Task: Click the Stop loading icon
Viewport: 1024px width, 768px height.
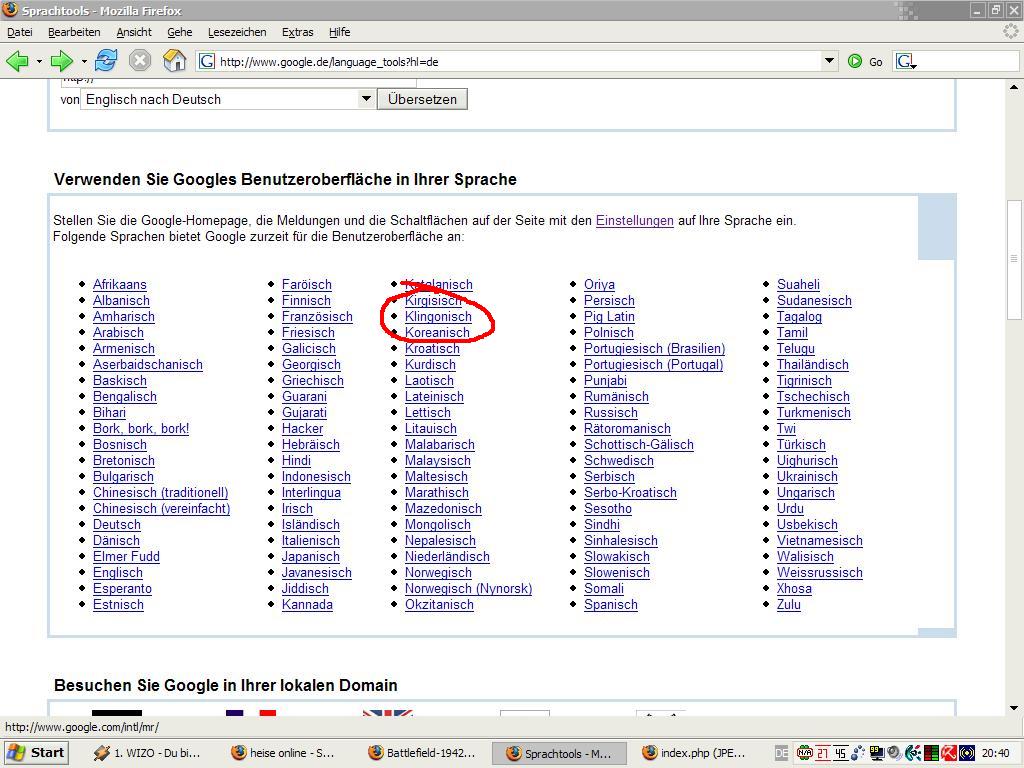Action: [140, 61]
